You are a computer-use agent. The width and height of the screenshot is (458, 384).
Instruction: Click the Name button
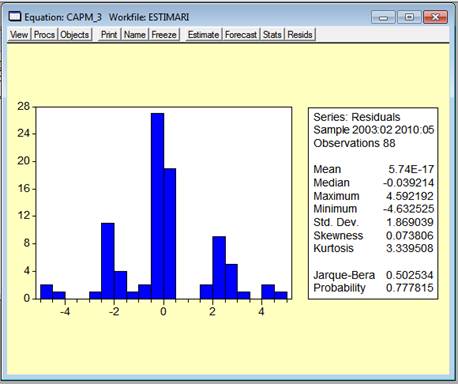coord(135,35)
